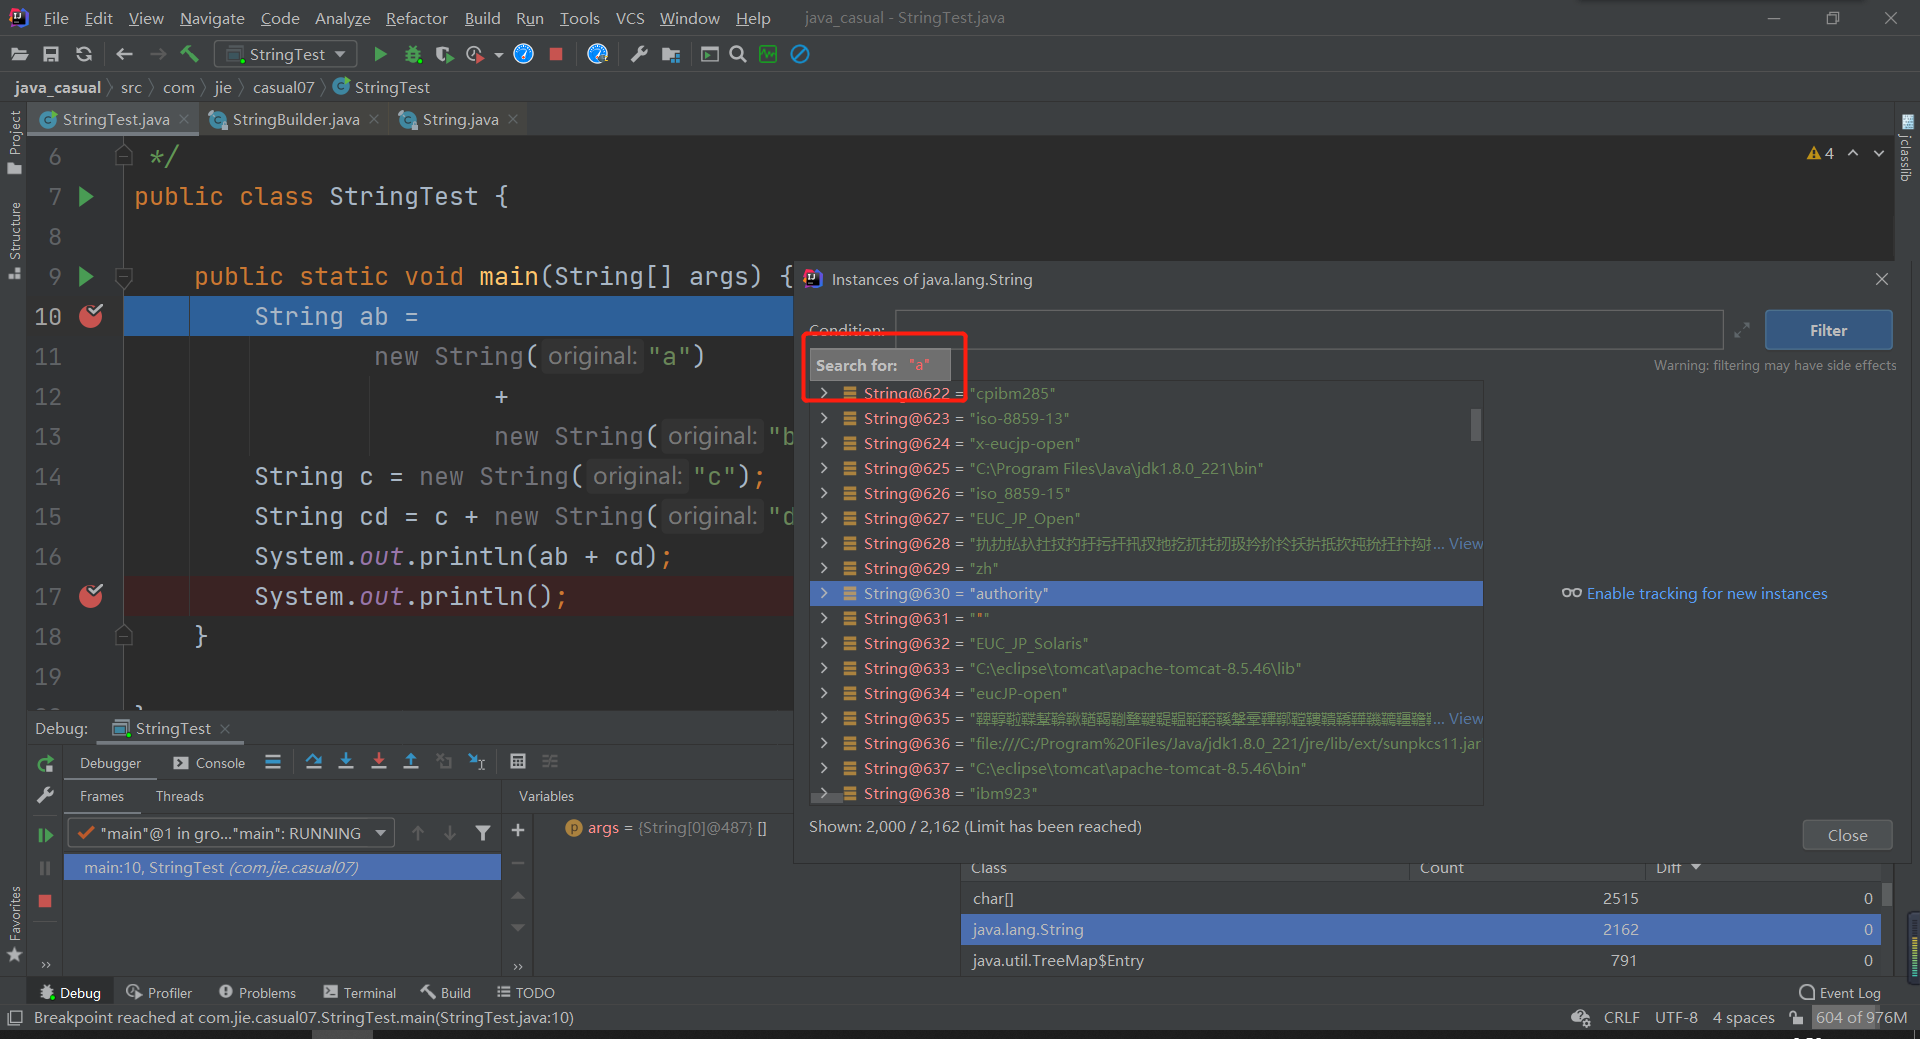Viewport: 1920px width, 1039px height.
Task: Click the Build project hammer icon
Action: (190, 54)
